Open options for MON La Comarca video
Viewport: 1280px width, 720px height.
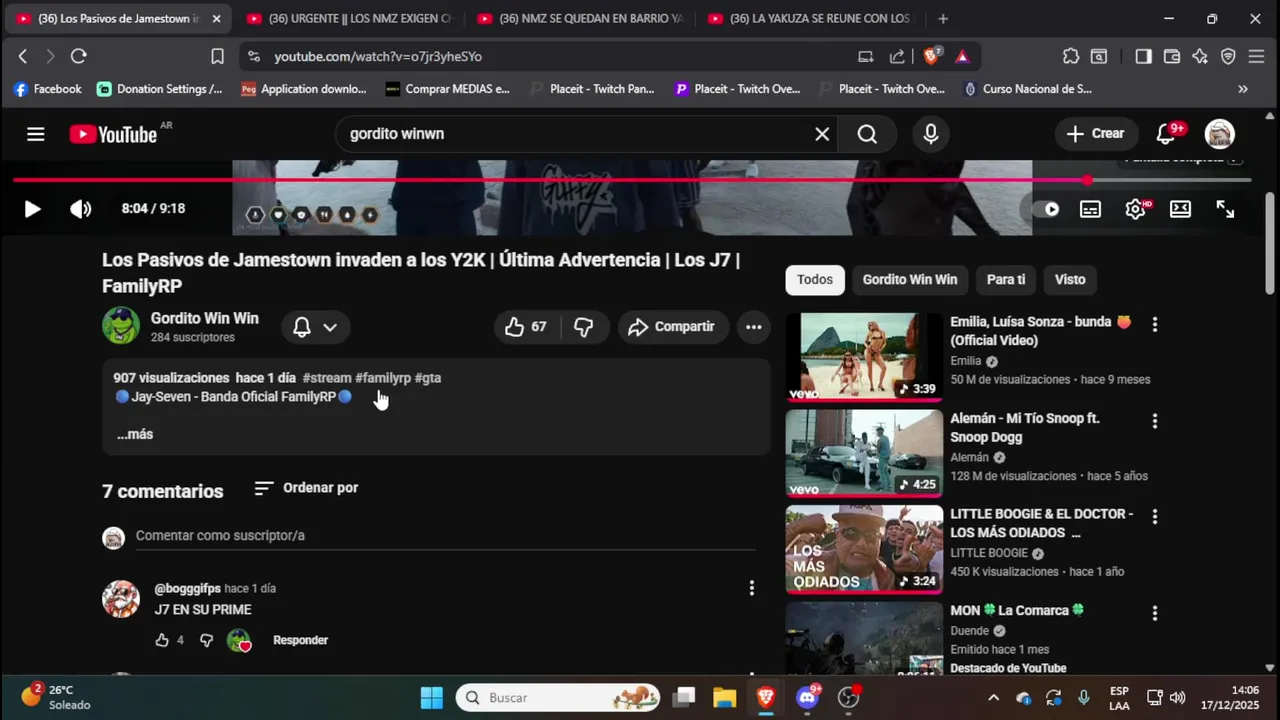(1155, 613)
